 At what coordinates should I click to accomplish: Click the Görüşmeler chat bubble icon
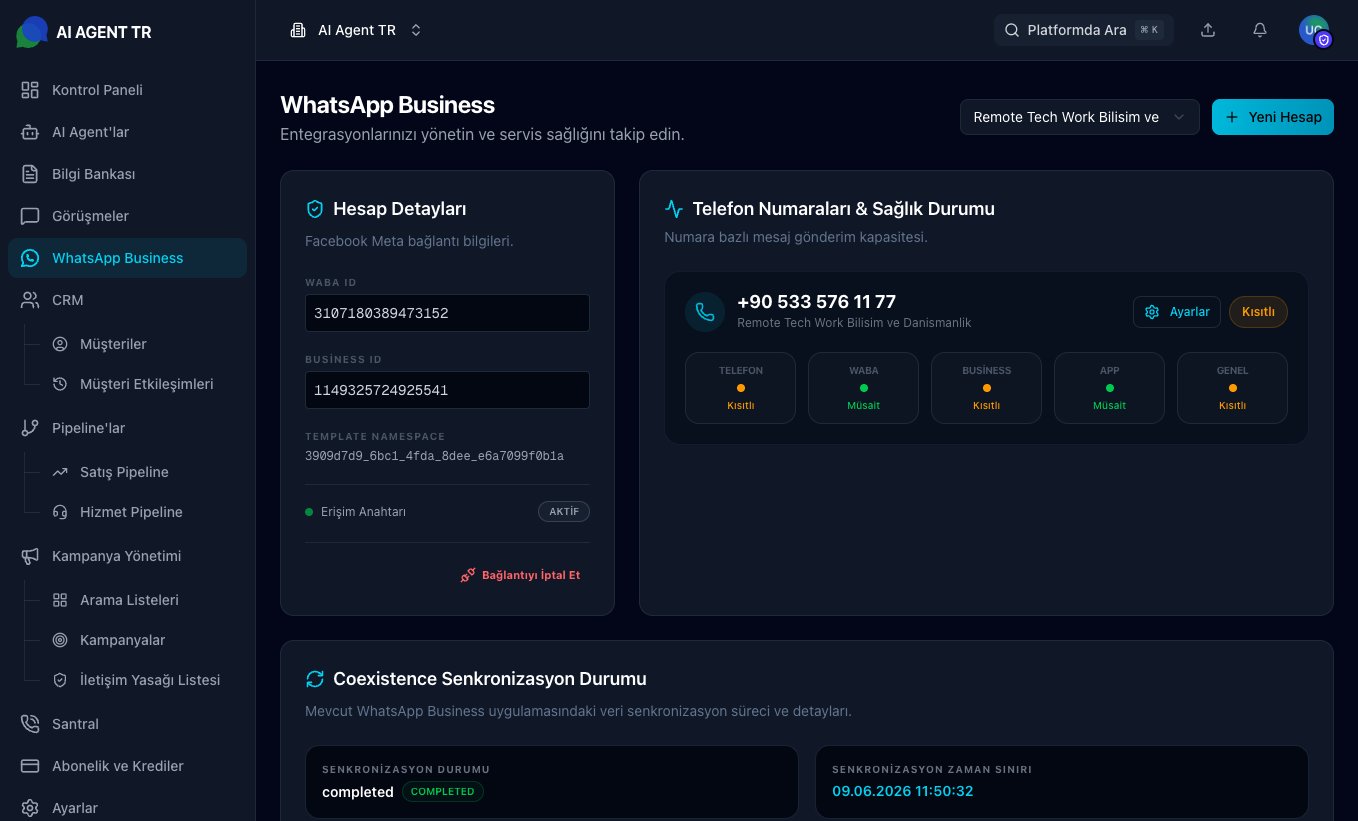(30, 216)
